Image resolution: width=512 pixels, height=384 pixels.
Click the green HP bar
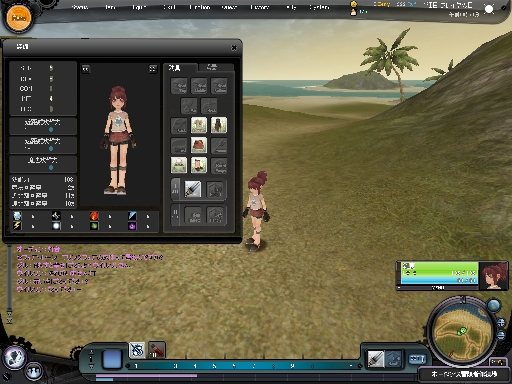pos(439,269)
